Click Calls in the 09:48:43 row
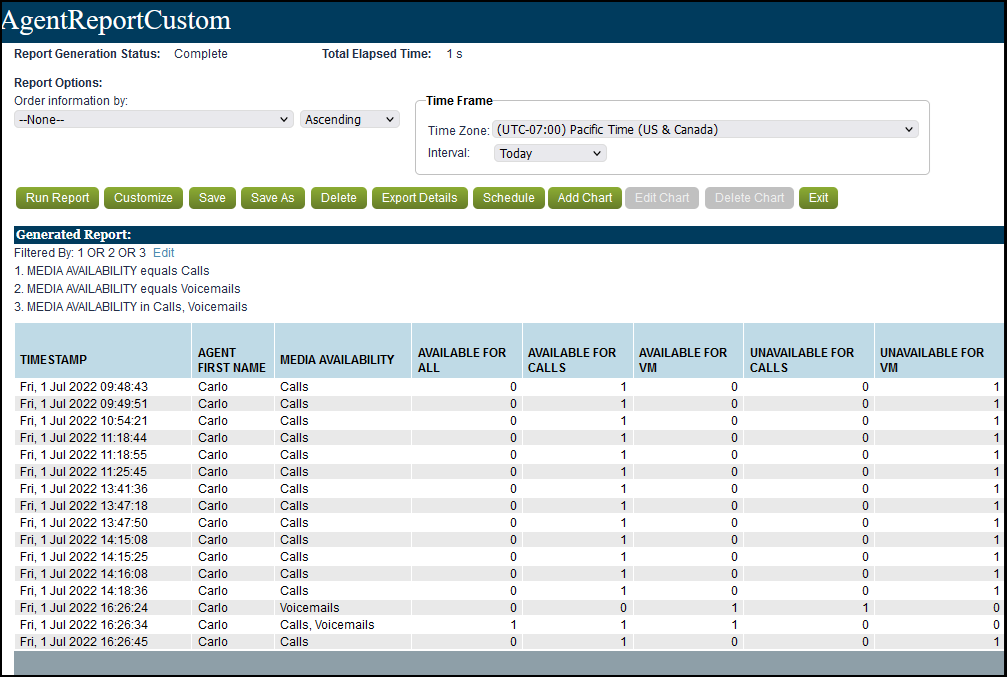 [x=294, y=387]
